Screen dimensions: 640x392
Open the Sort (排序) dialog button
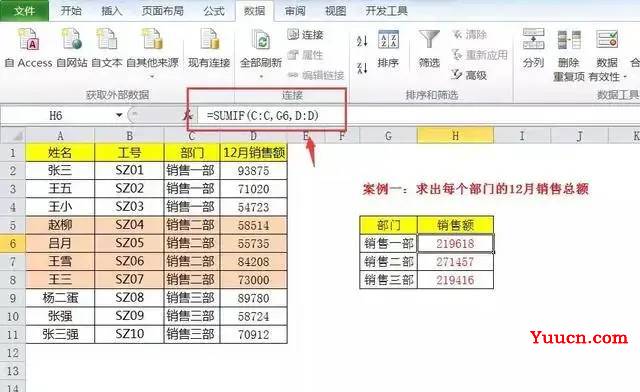[388, 48]
